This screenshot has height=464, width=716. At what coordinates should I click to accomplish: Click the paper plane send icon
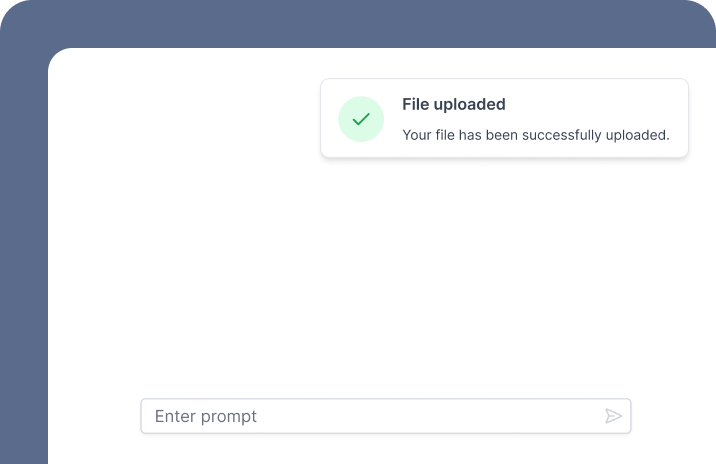(613, 416)
